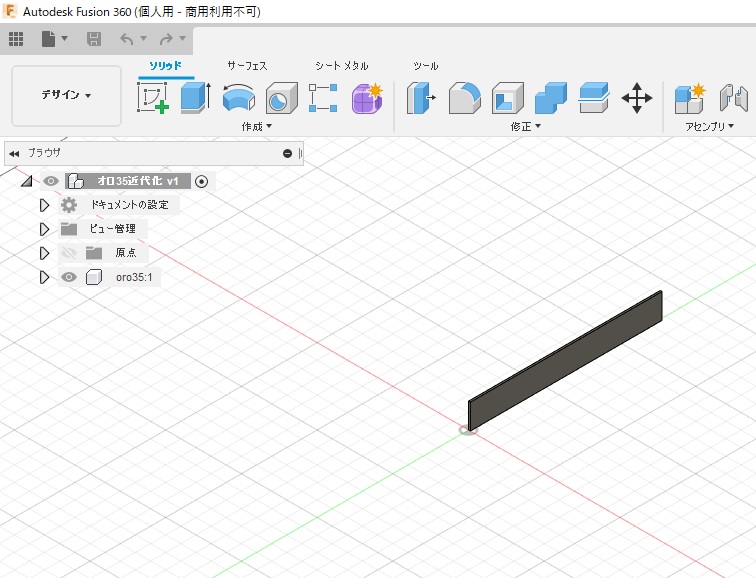Viewport: 756px width, 578px height.
Task: Select the Extrude tool
Action: coord(196,98)
